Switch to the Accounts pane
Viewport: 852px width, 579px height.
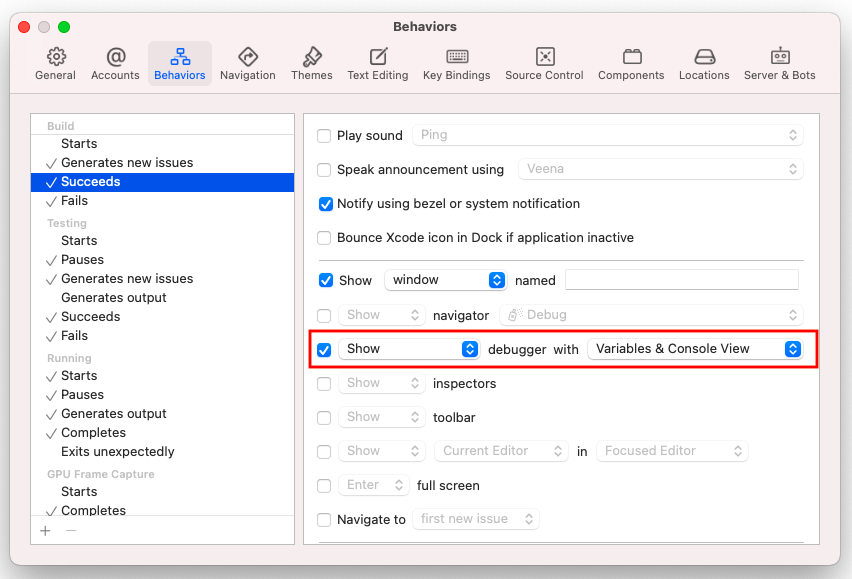point(114,62)
